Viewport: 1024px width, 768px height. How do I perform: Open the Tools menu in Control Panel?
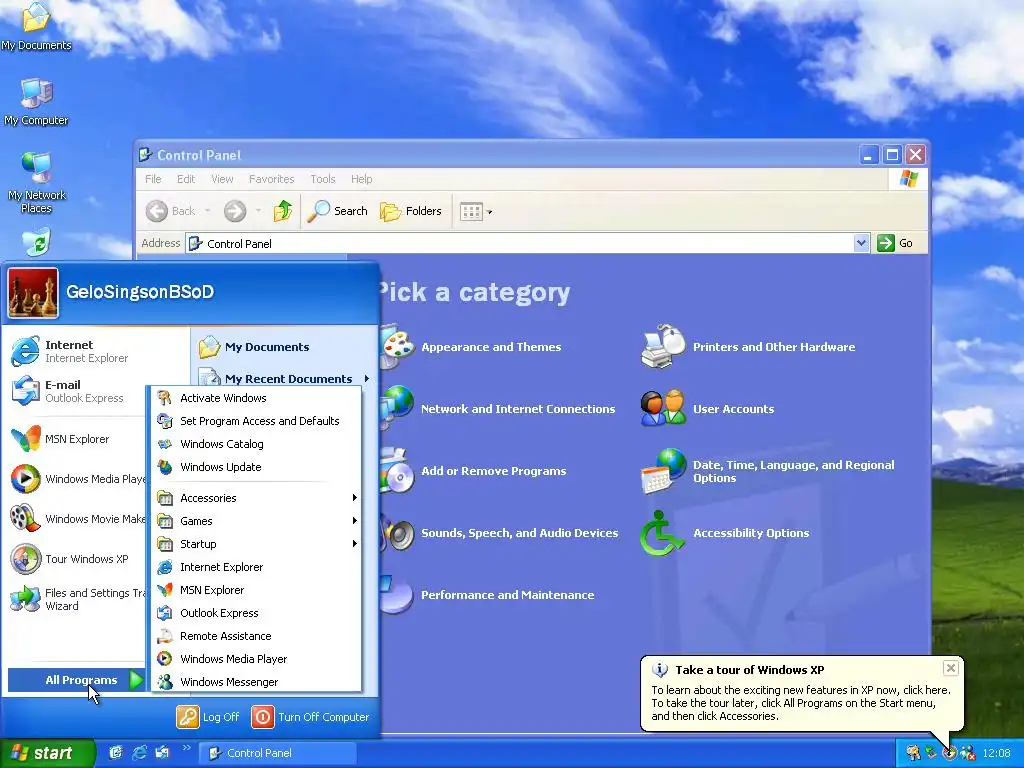point(323,179)
